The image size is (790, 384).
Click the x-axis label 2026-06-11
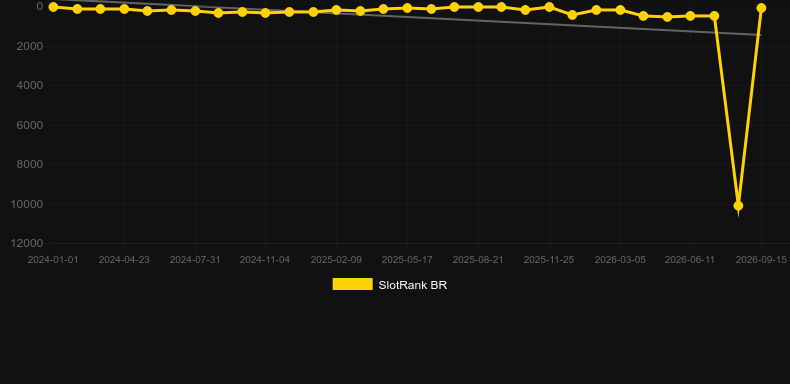[690, 260]
